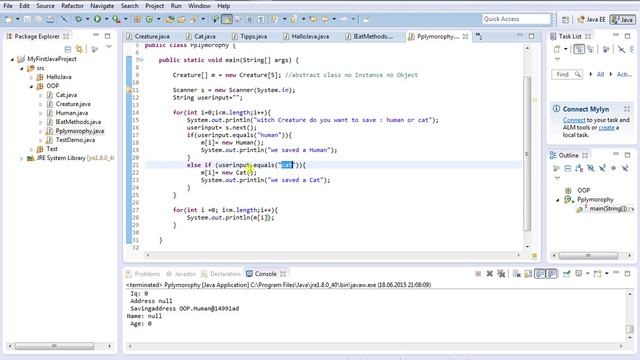Toggle Hide Non-Public Members in Outline
The width and height of the screenshot is (640, 360).
click(613, 168)
